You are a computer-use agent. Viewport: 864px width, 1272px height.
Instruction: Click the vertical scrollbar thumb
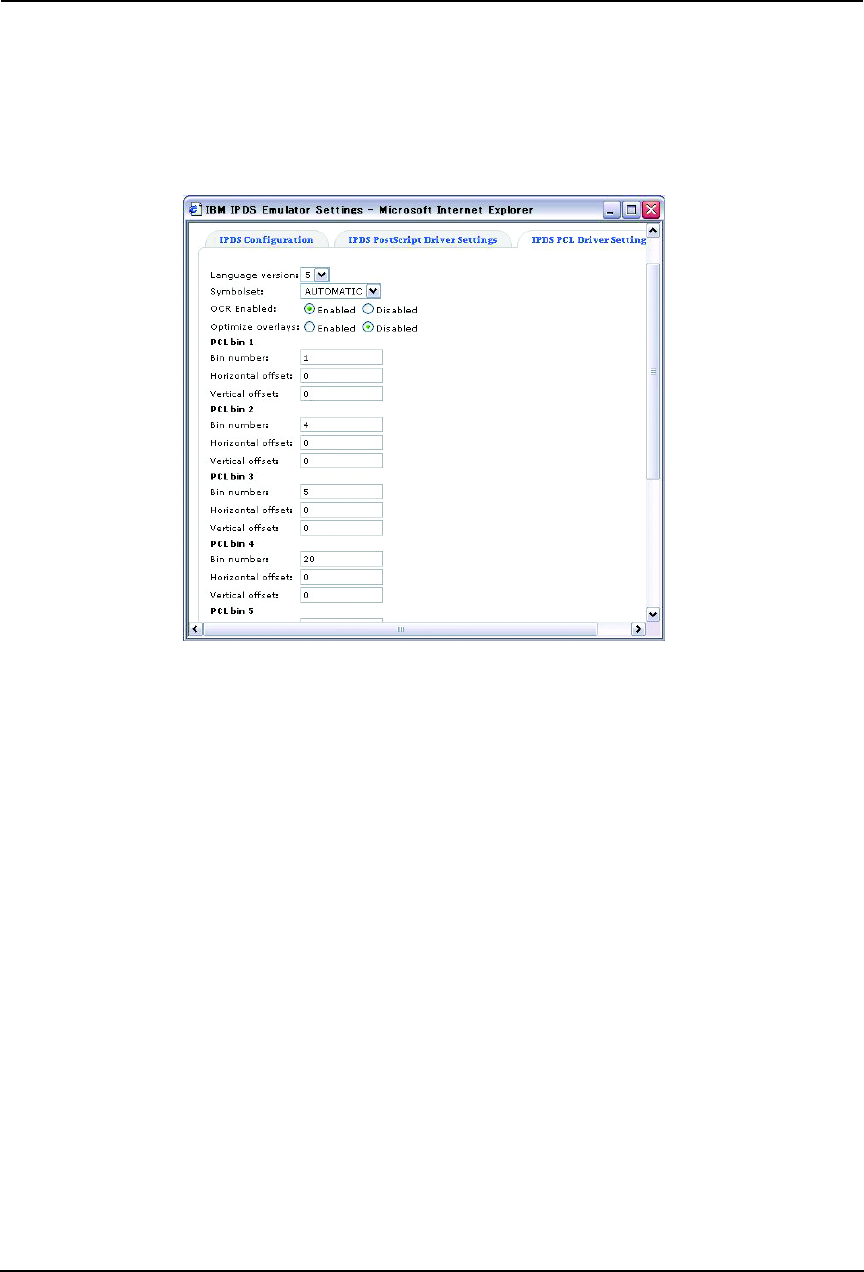653,371
